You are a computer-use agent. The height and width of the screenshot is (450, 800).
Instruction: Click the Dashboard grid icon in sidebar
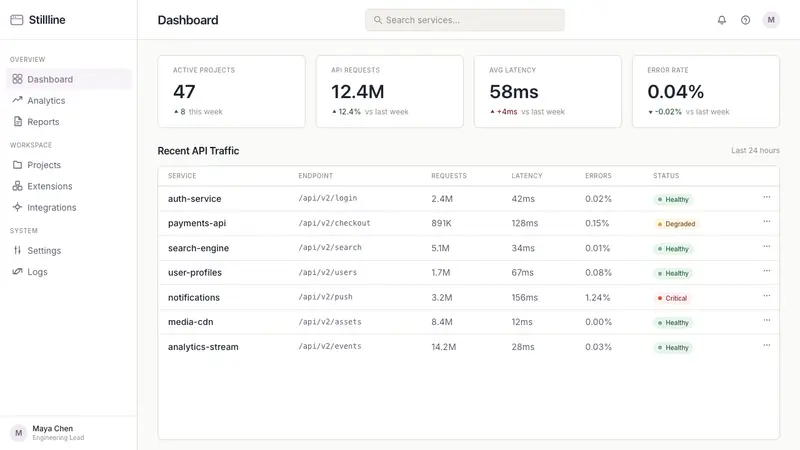(x=17, y=79)
